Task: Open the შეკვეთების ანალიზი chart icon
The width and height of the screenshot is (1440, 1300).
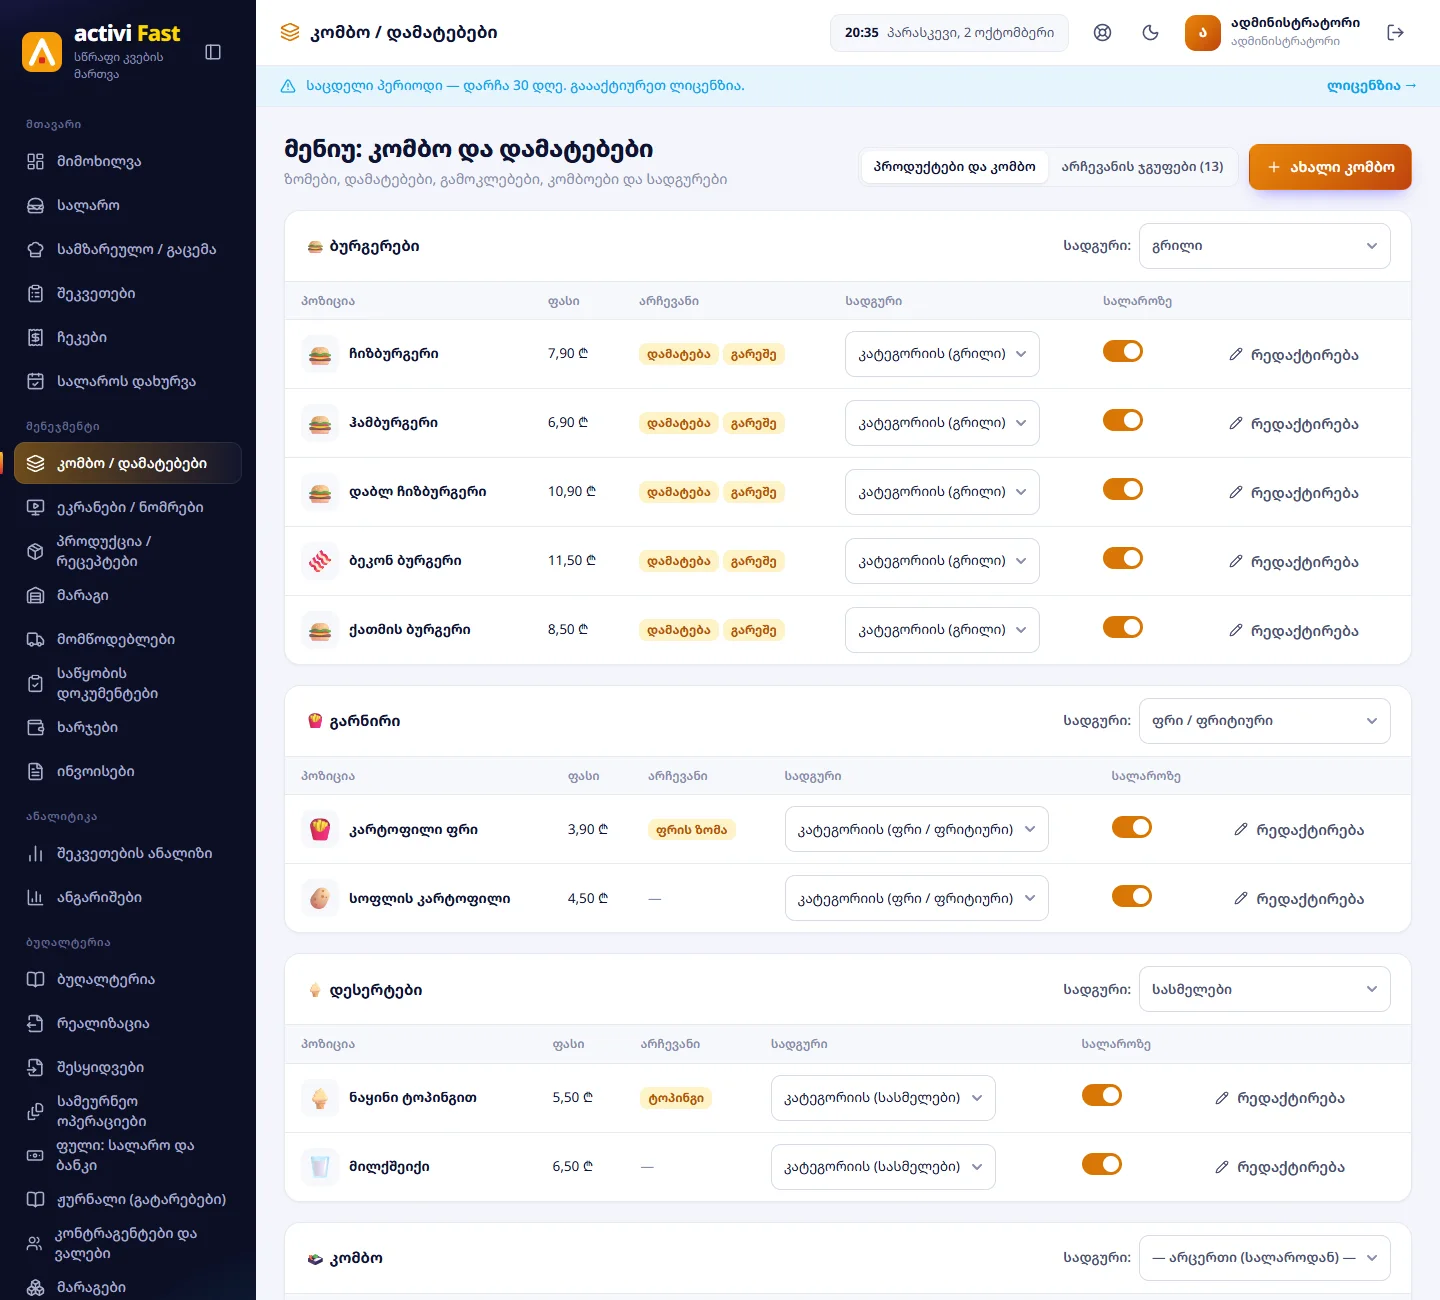Action: pos(35,854)
